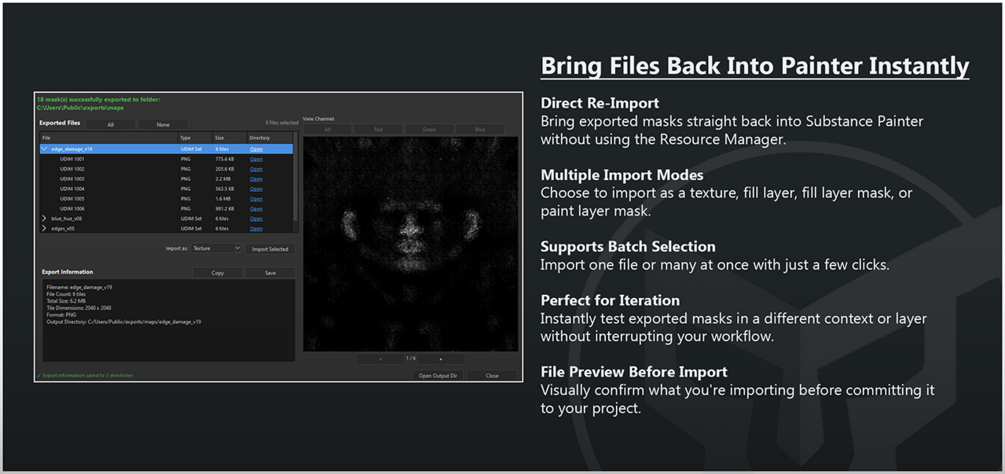Sort by the File column header
This screenshot has width=1005, height=474.
(108, 138)
